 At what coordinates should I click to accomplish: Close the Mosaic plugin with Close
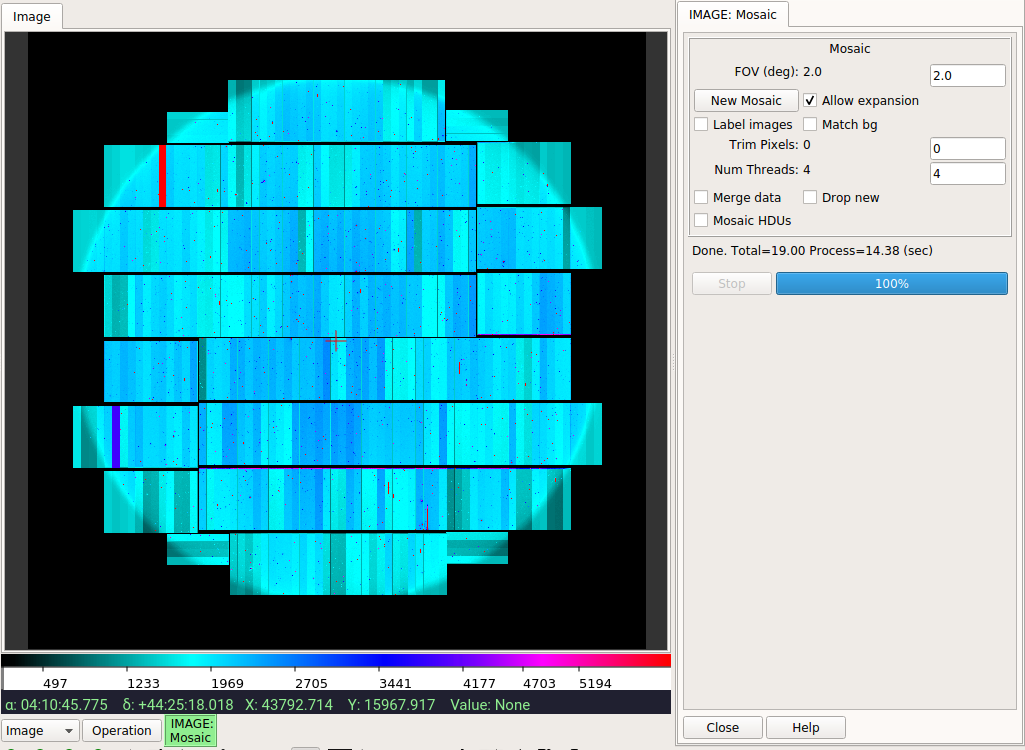[x=722, y=727]
